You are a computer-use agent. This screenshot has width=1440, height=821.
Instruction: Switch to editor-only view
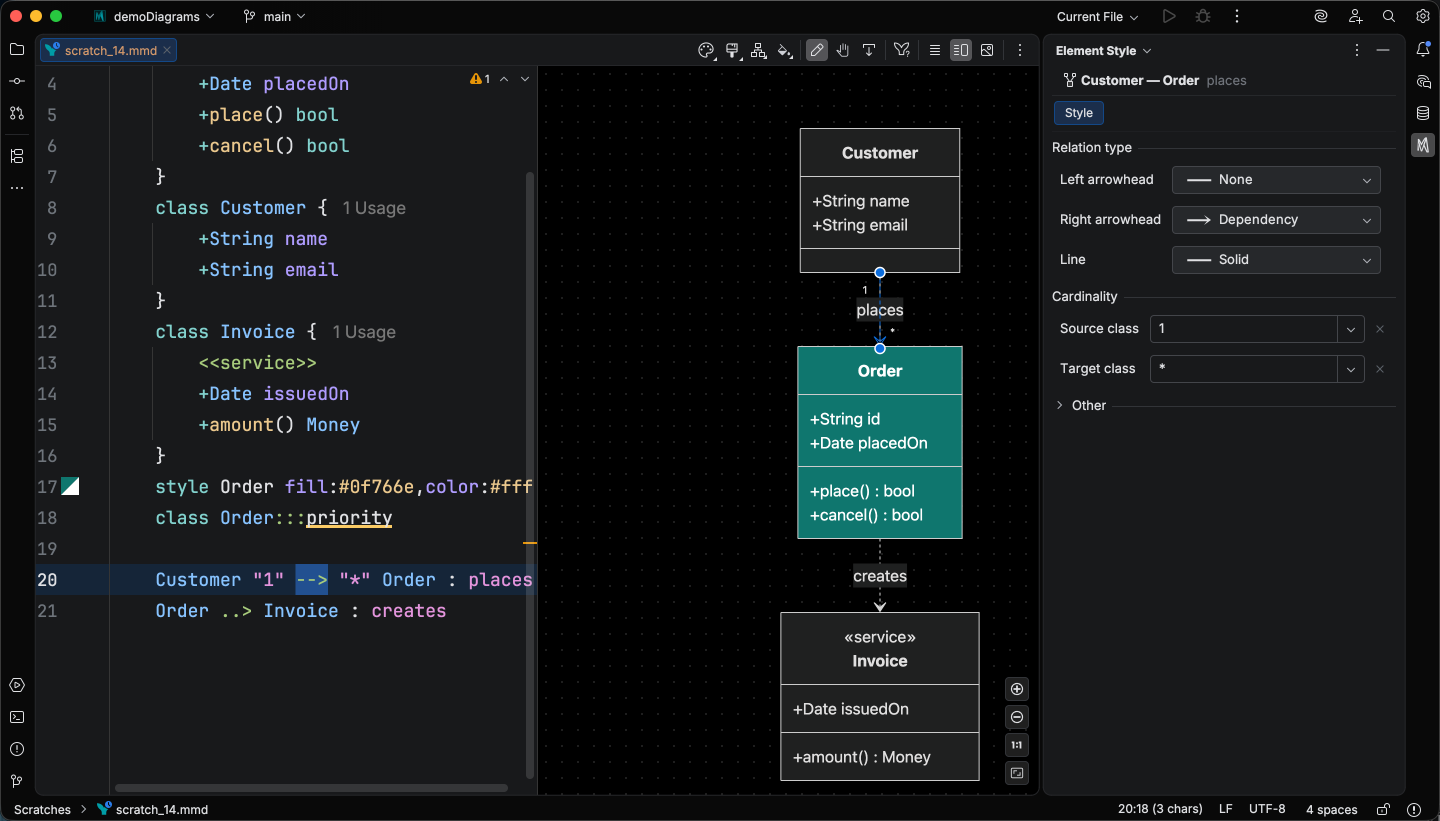point(935,50)
